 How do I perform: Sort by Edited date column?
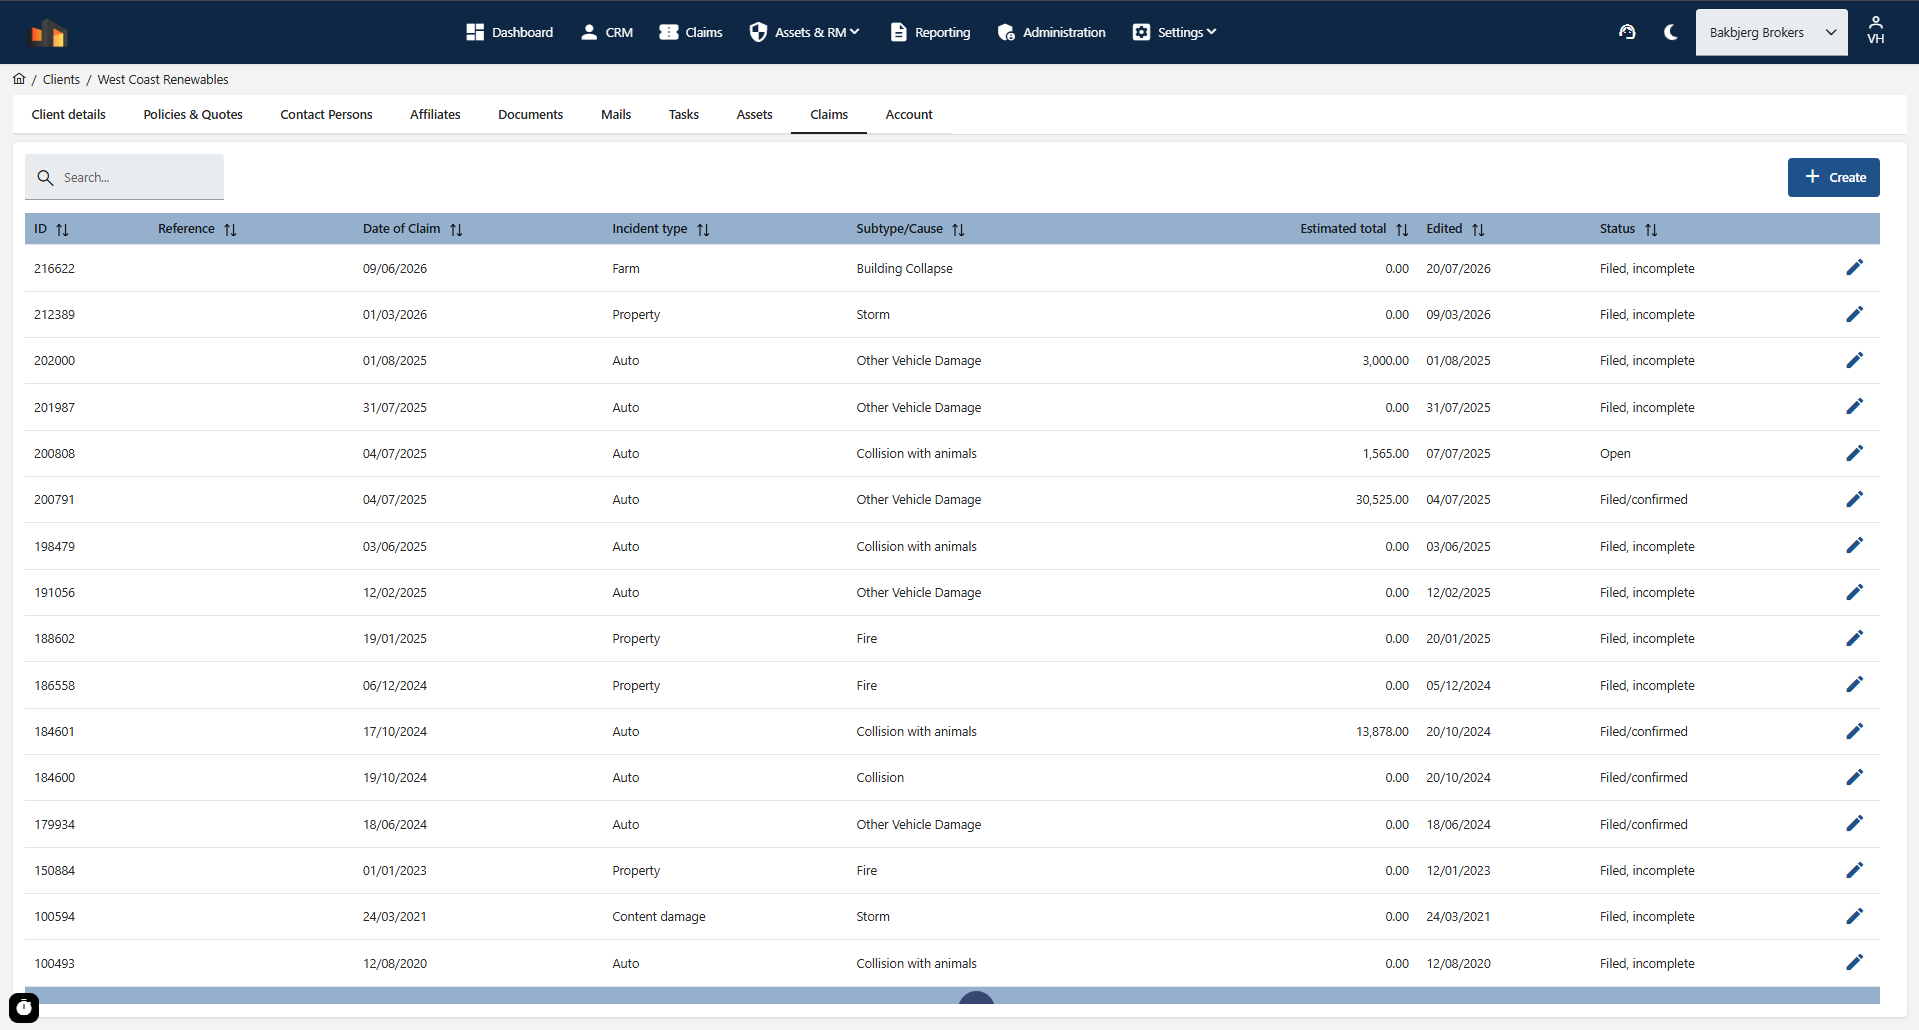1478,229
